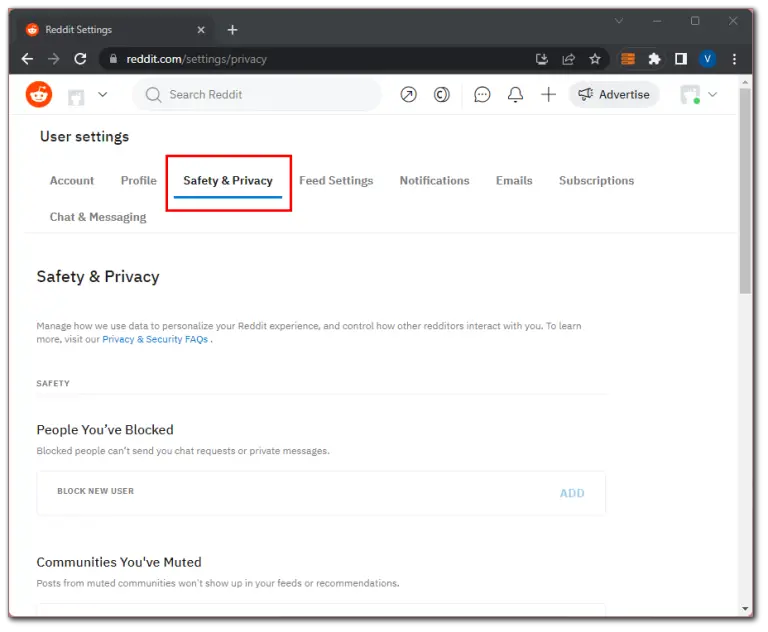
Task: Open the Chat bubble icon
Action: (x=482, y=95)
